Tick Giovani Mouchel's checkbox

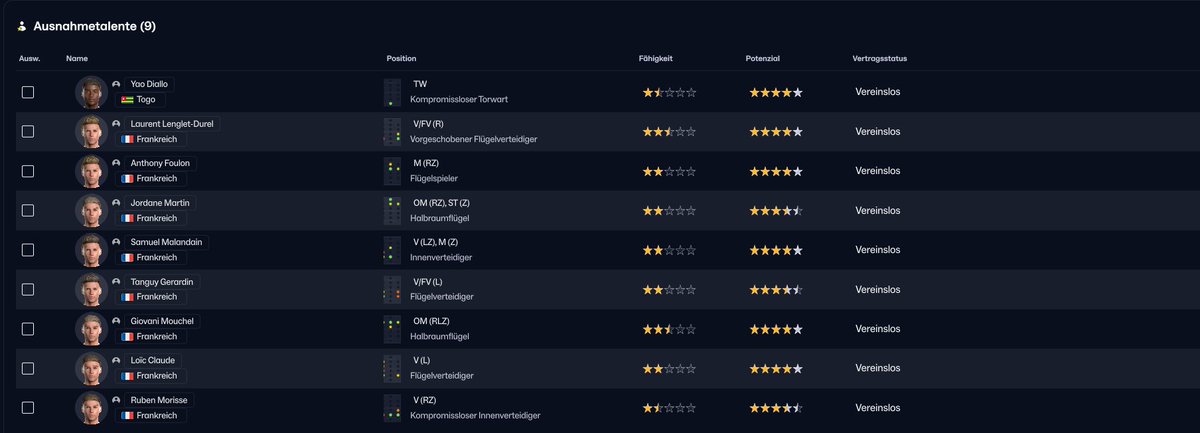pos(28,329)
